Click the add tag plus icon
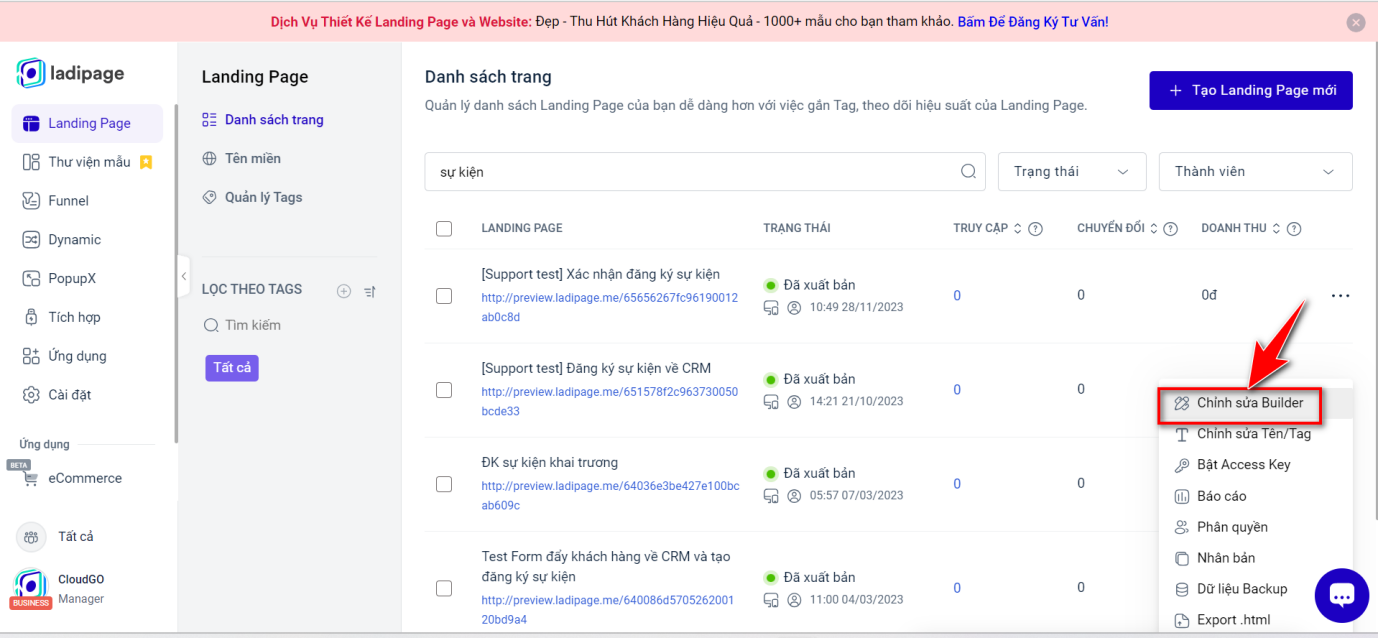The width and height of the screenshot is (1378, 638). click(x=344, y=291)
